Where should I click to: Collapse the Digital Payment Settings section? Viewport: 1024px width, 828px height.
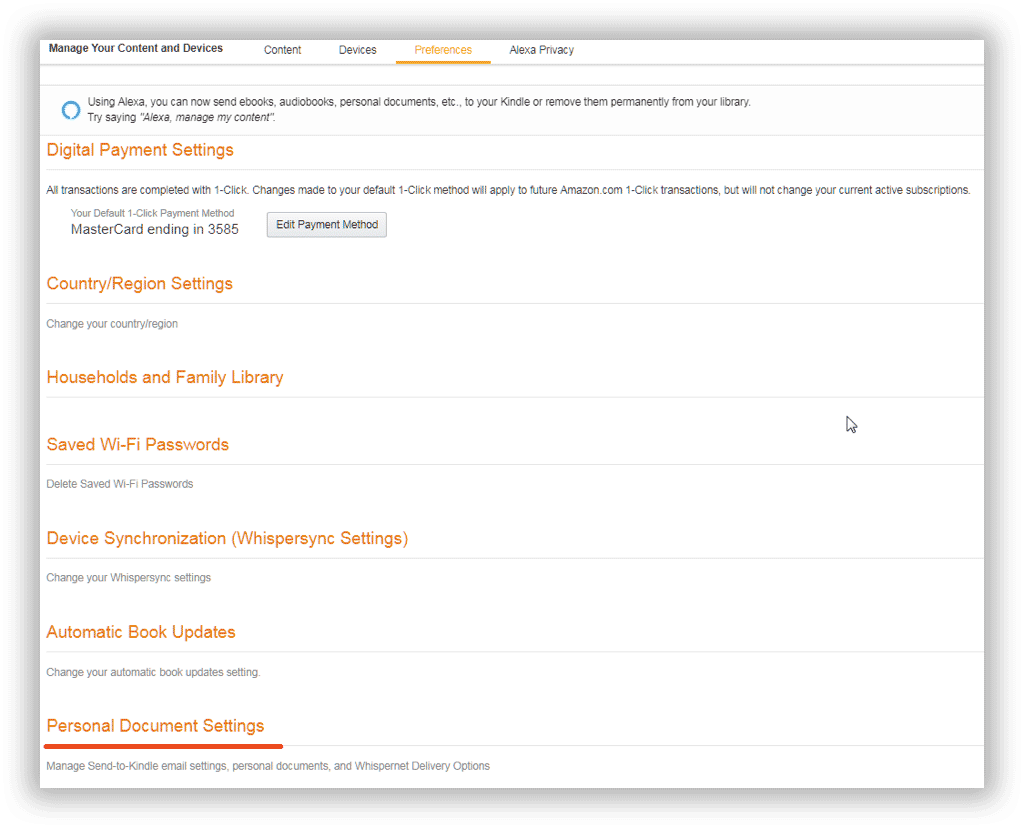140,150
